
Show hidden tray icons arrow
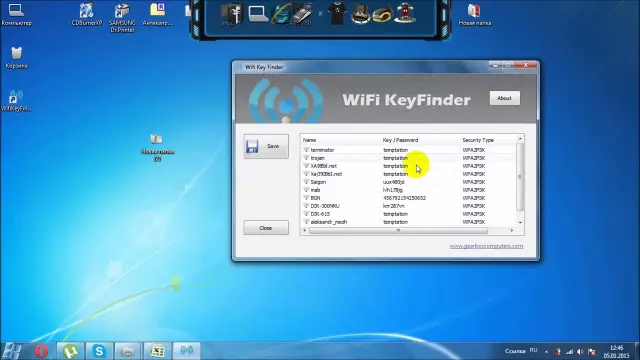click(546, 351)
